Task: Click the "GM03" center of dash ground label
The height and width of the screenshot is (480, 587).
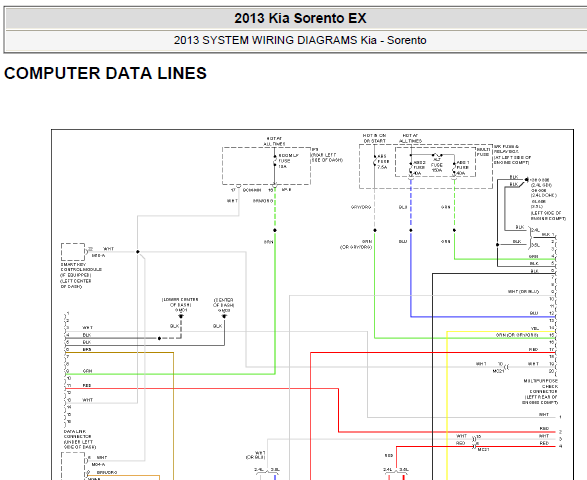Action: click(x=224, y=310)
